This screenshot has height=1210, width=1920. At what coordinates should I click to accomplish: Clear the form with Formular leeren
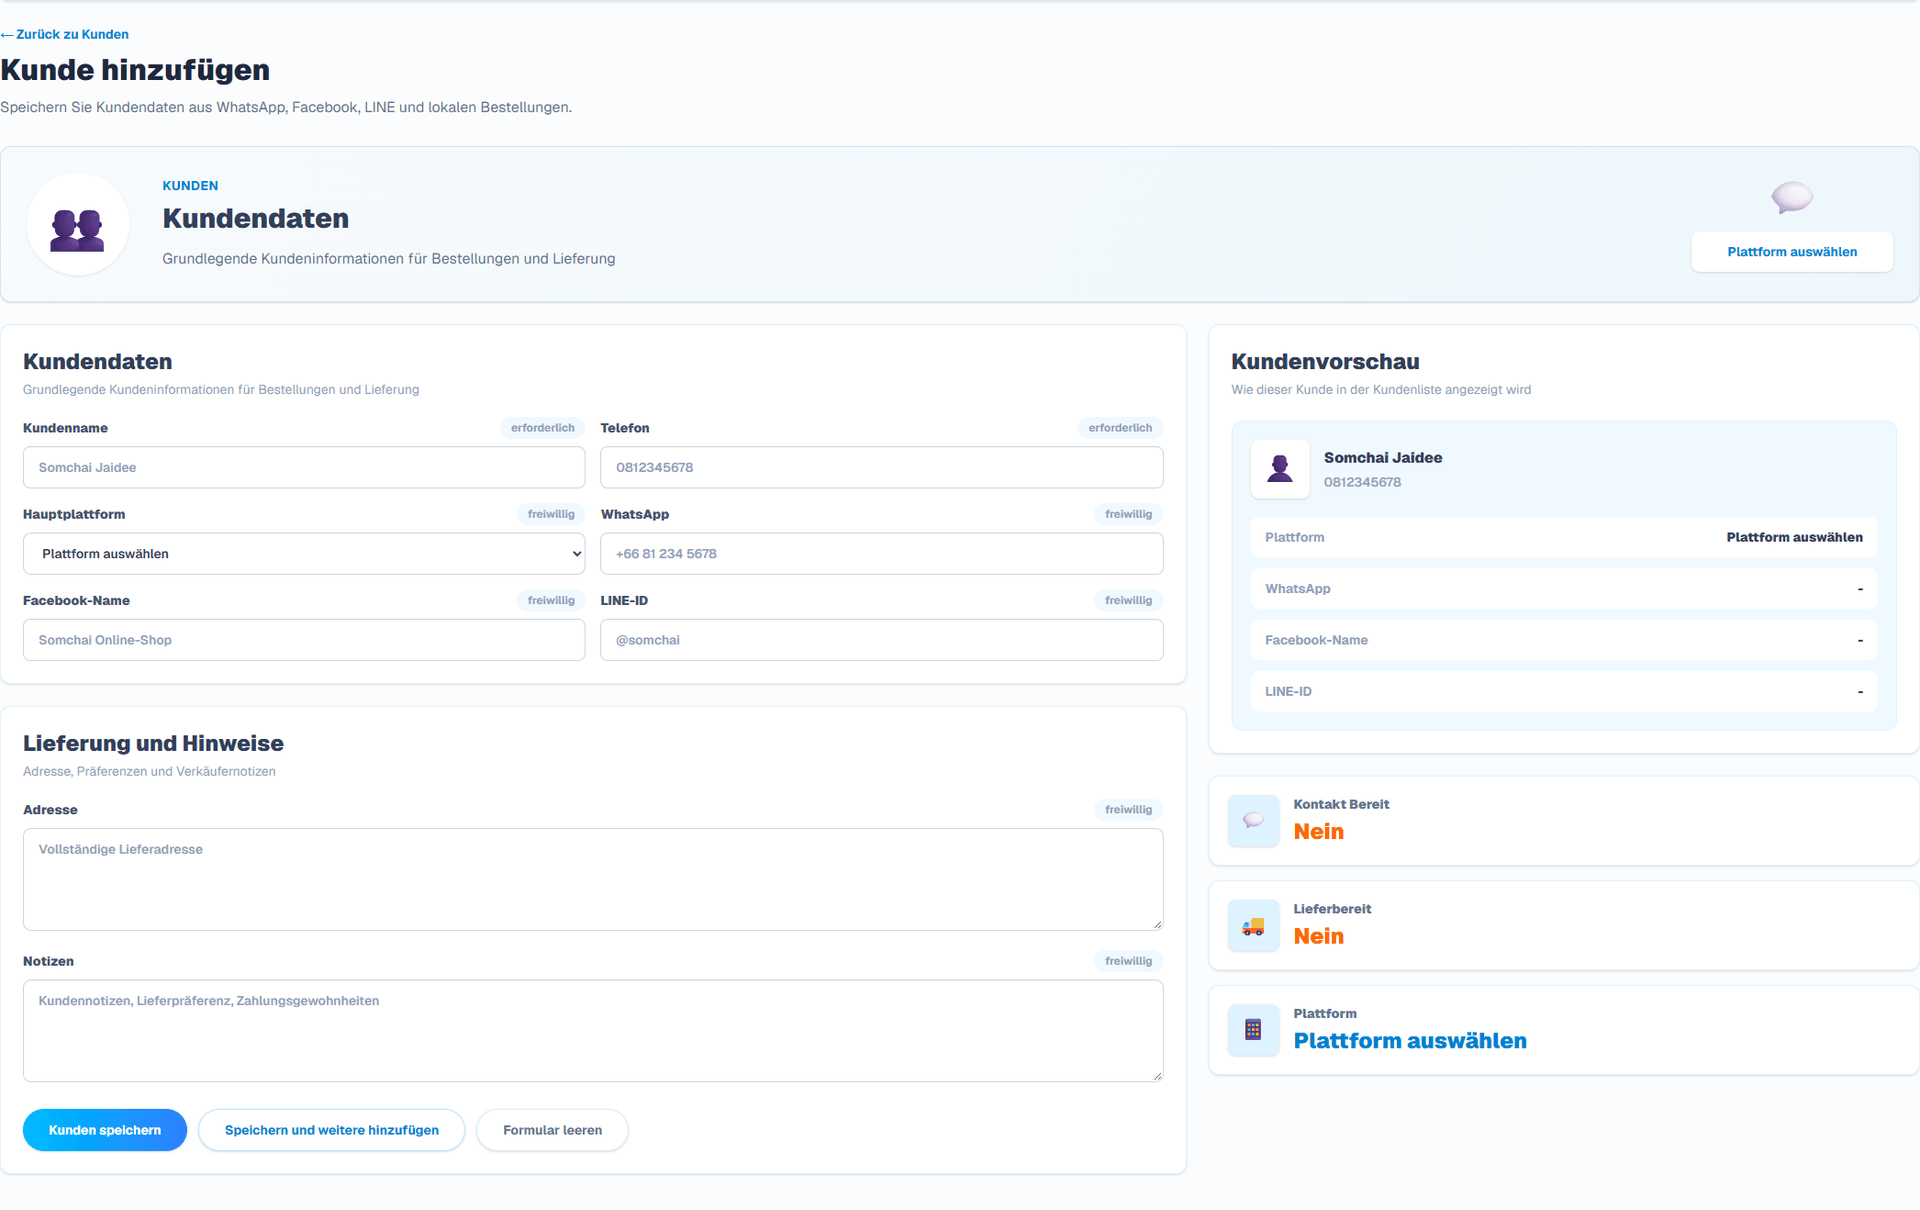pyautogui.click(x=552, y=1130)
